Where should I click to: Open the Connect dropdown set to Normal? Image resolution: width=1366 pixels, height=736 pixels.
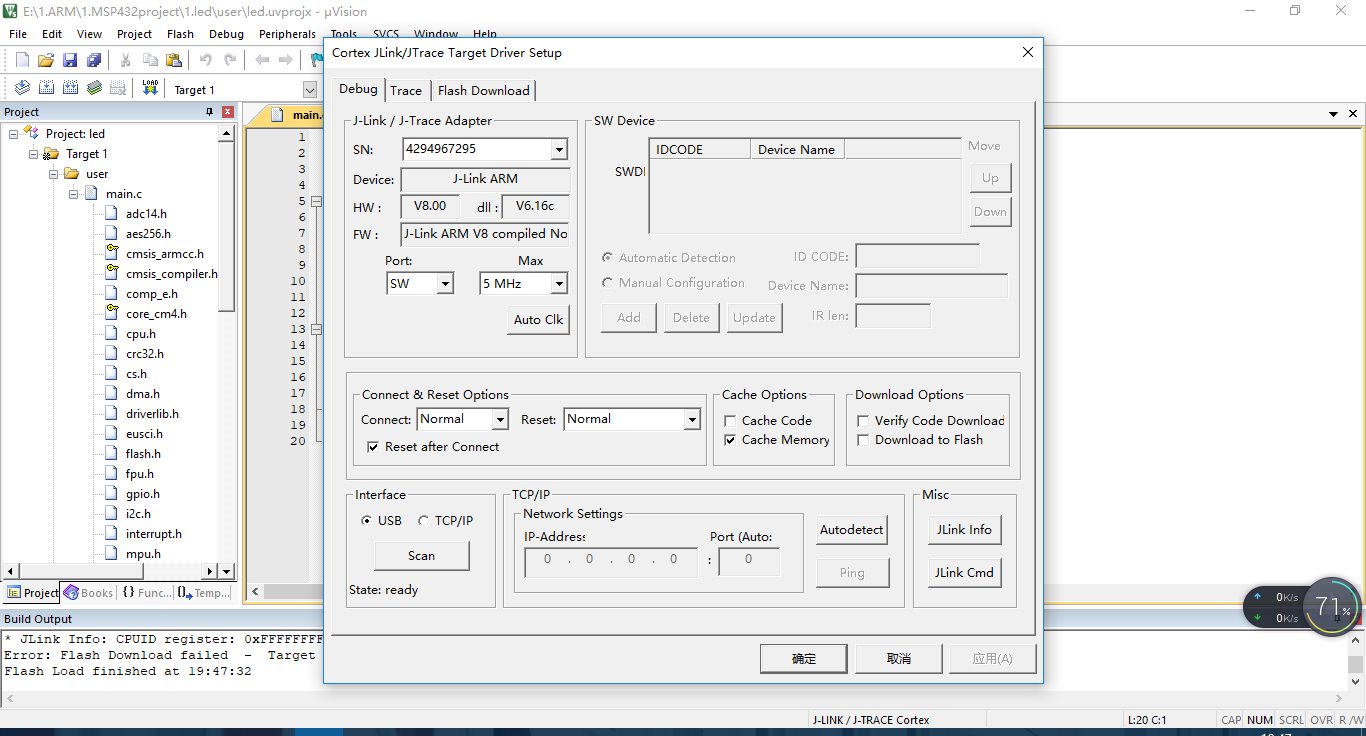(x=501, y=420)
